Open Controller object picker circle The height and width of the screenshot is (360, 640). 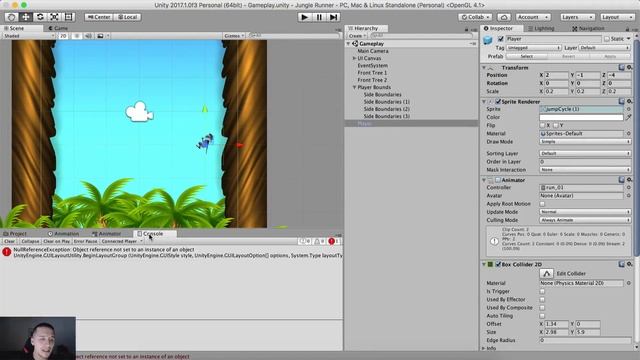[629, 188]
